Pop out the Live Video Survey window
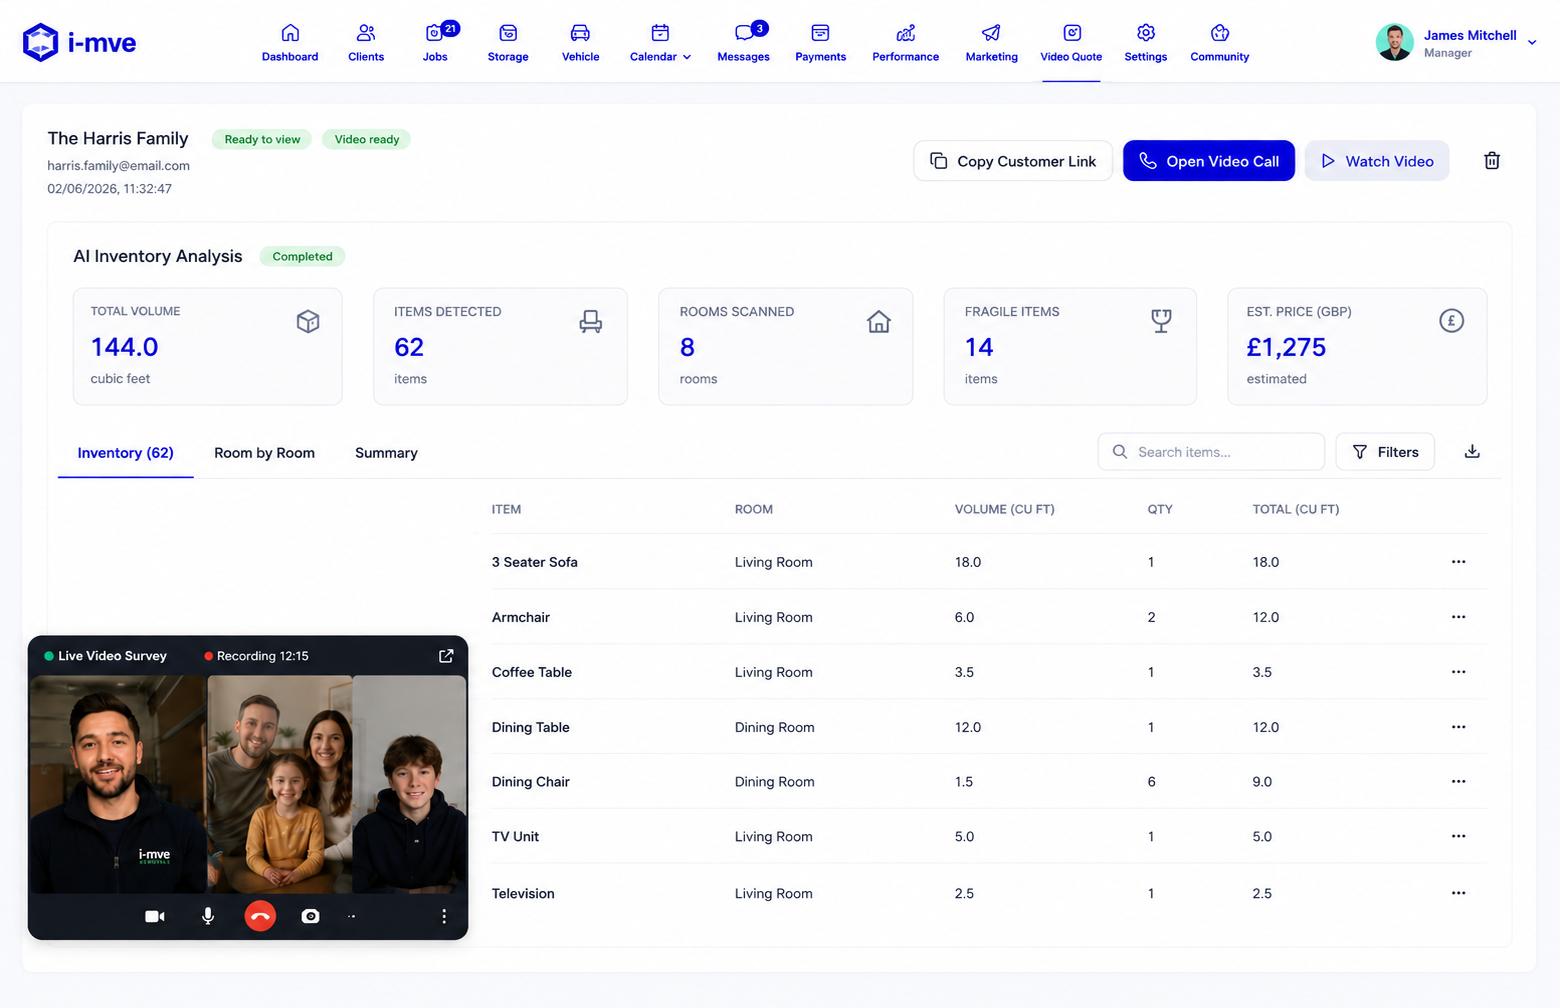 [x=446, y=656]
